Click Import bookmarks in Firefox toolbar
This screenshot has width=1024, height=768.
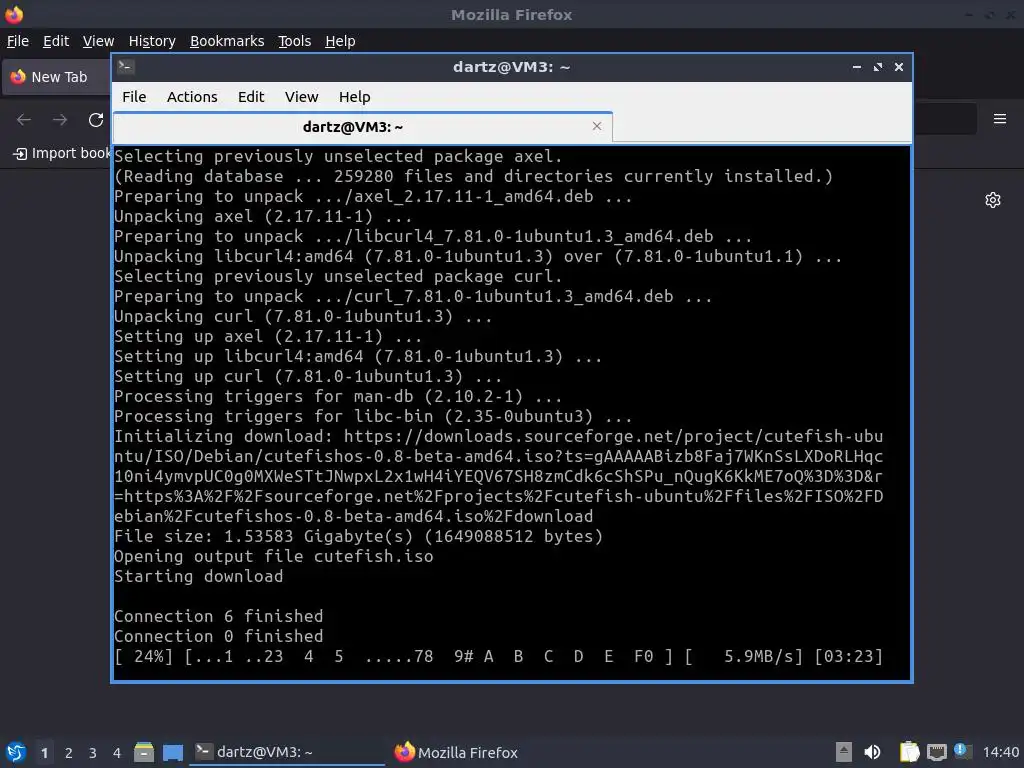[x=62, y=153]
